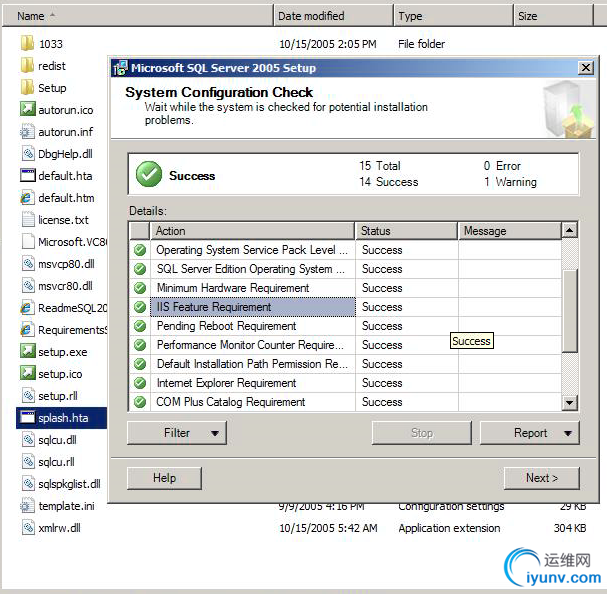Click the disabled Stop button
The width and height of the screenshot is (607, 594).
[422, 433]
